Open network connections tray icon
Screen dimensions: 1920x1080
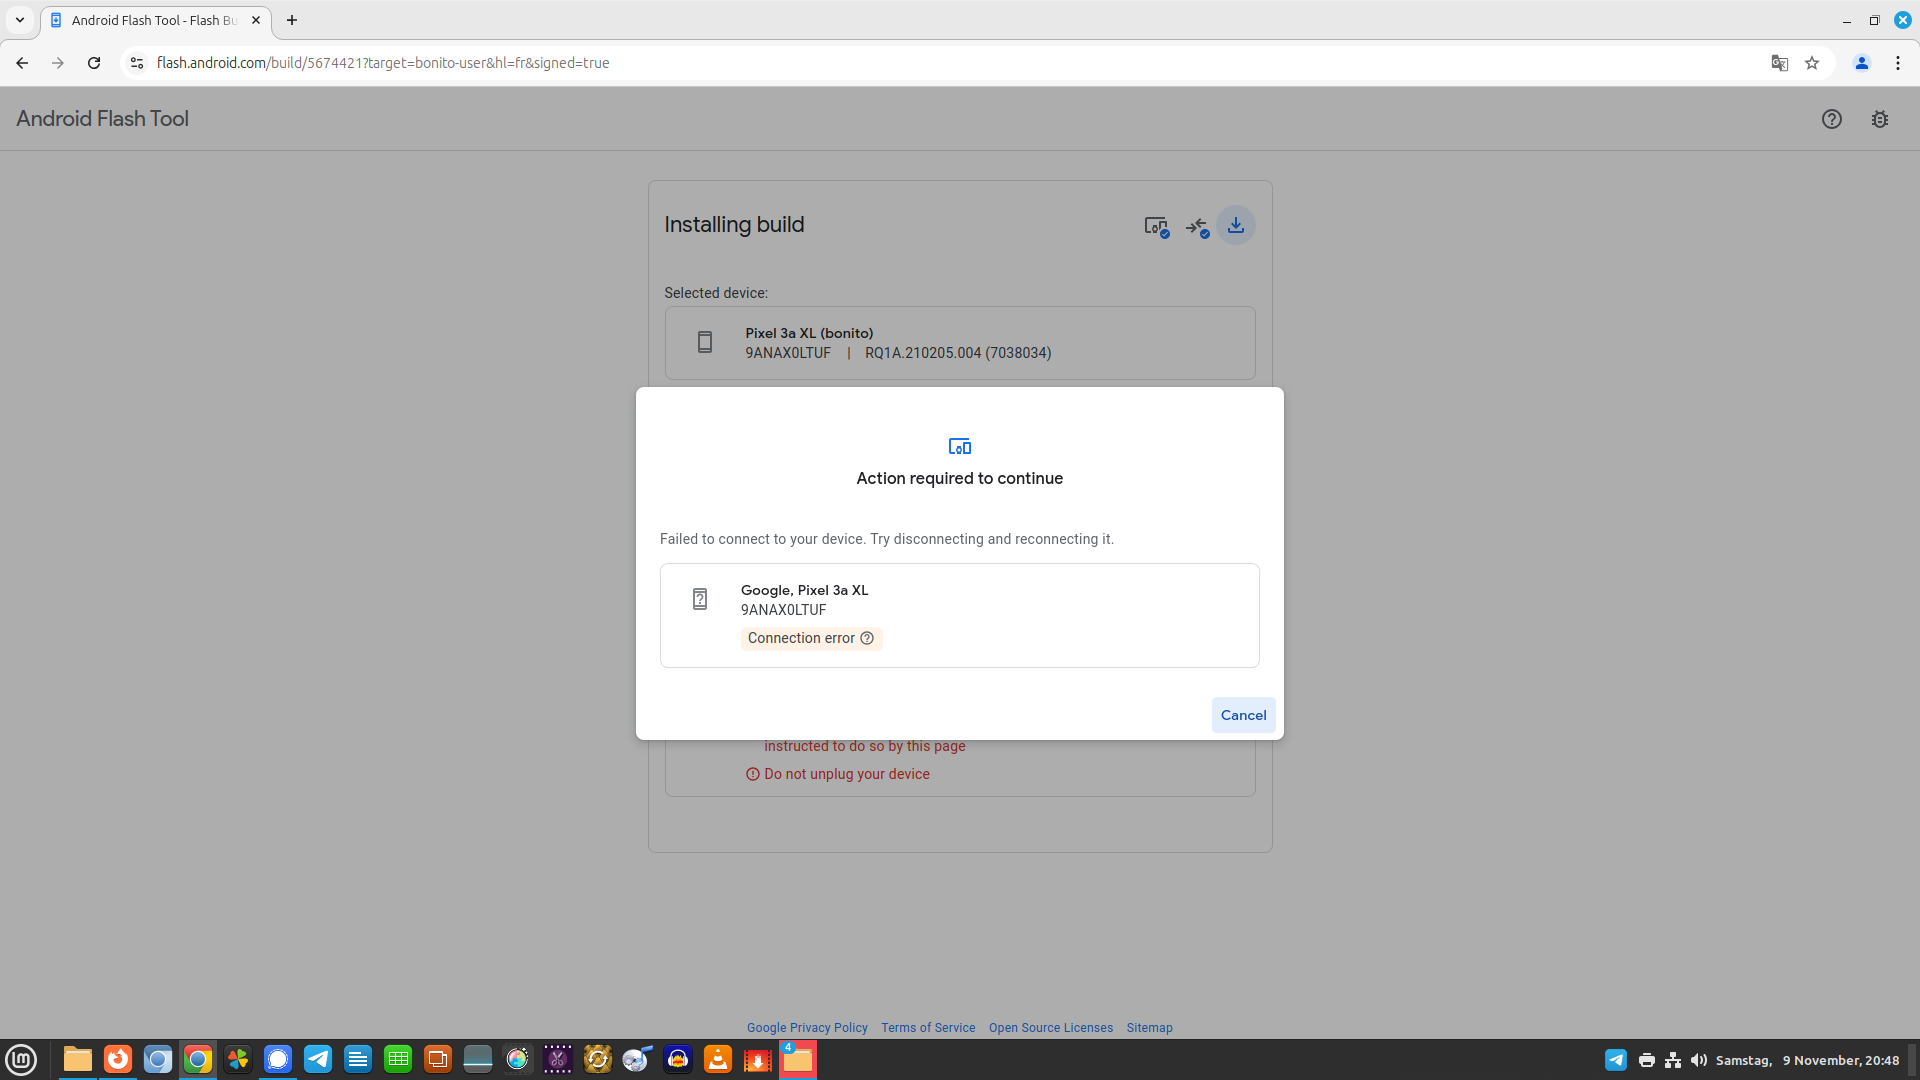pos(1673,1060)
